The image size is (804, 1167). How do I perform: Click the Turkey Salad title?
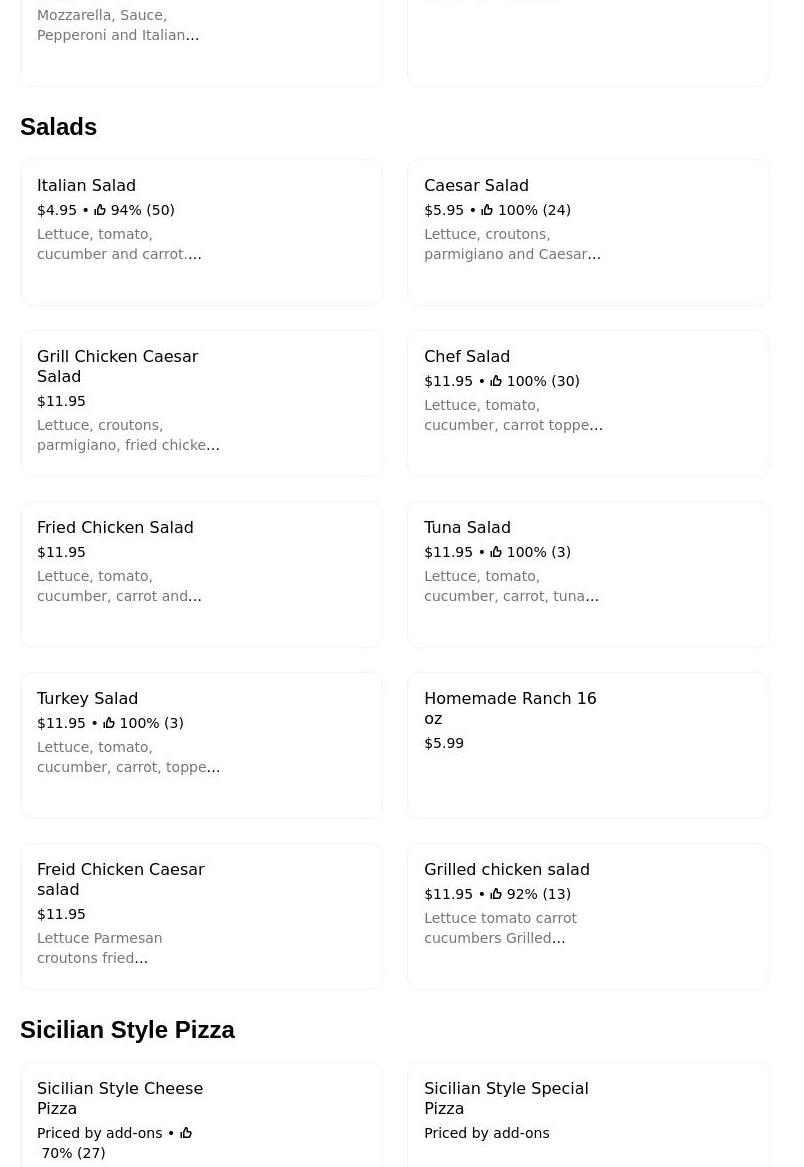pos(87,699)
